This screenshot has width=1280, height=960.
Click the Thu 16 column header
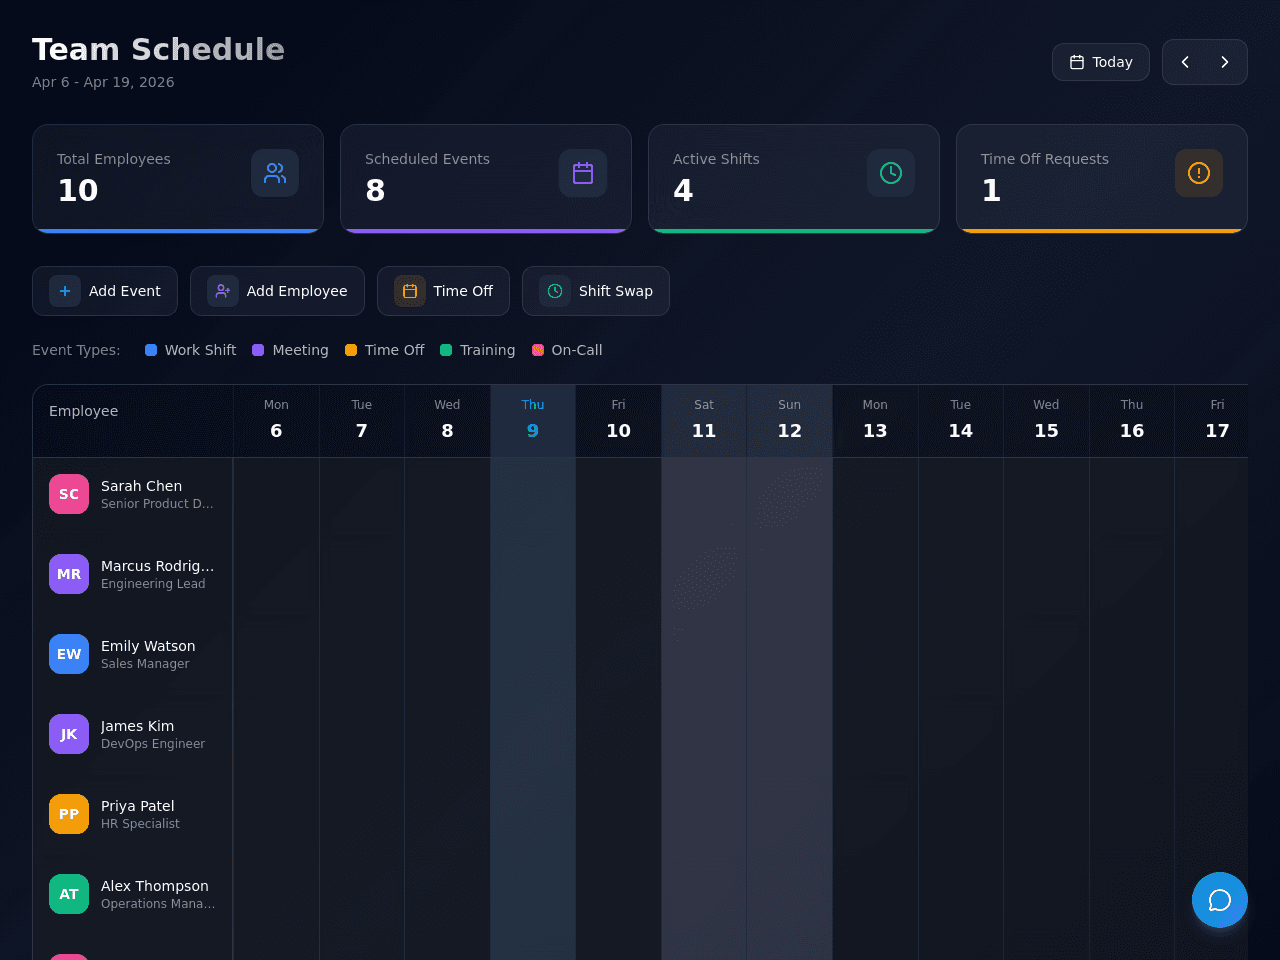point(1132,421)
